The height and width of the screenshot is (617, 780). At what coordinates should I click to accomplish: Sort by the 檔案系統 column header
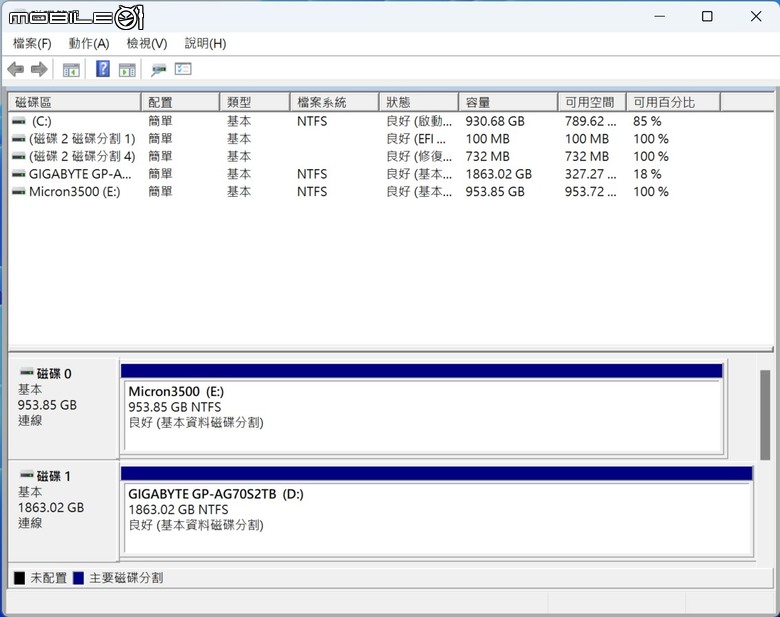[x=334, y=102]
